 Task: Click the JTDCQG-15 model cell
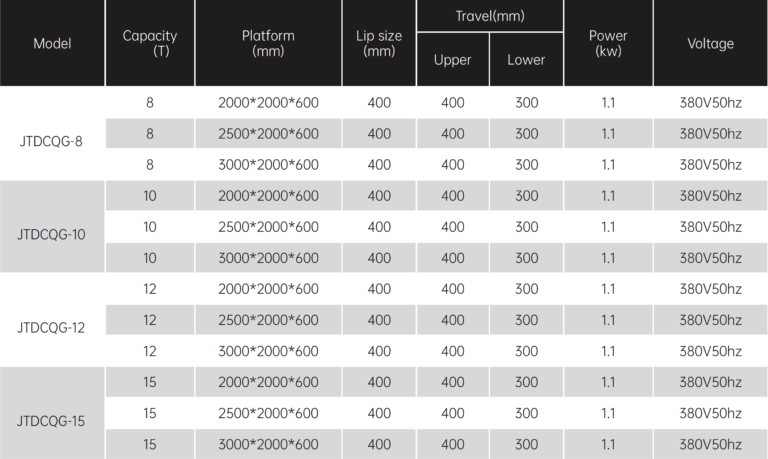click(x=51, y=420)
